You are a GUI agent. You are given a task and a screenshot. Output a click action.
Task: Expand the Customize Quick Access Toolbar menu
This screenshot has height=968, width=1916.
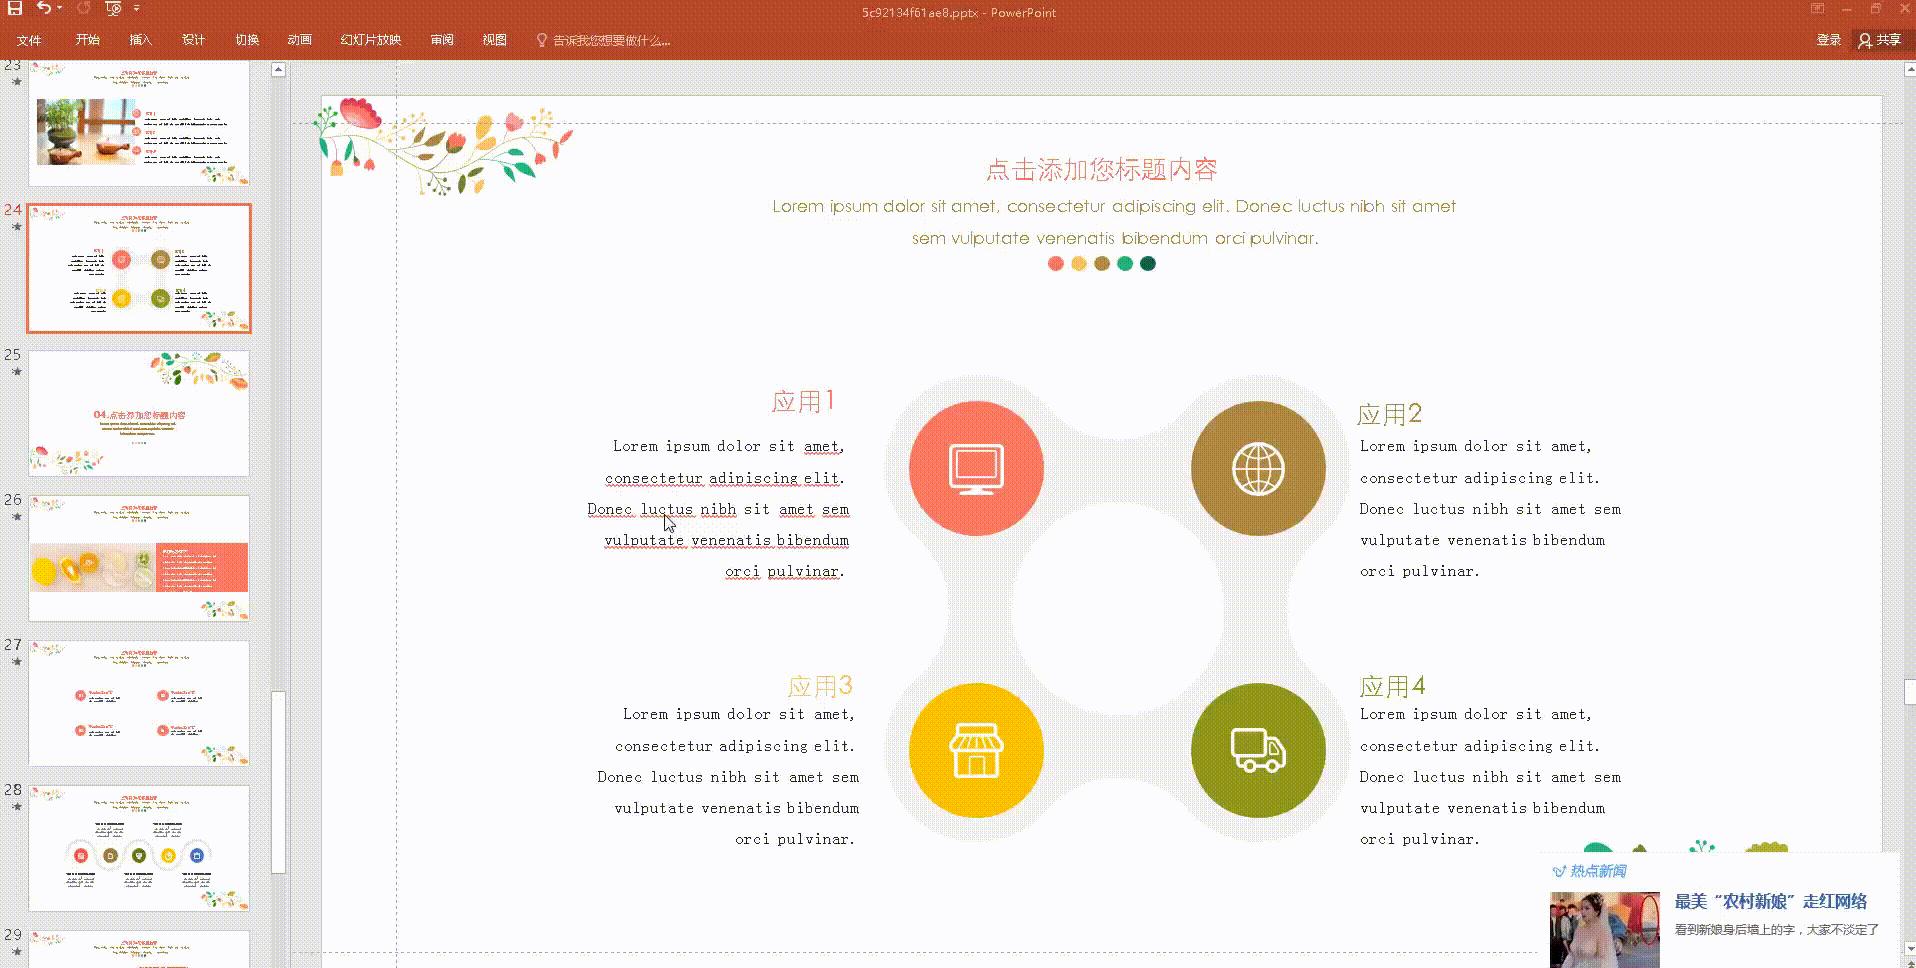point(137,8)
